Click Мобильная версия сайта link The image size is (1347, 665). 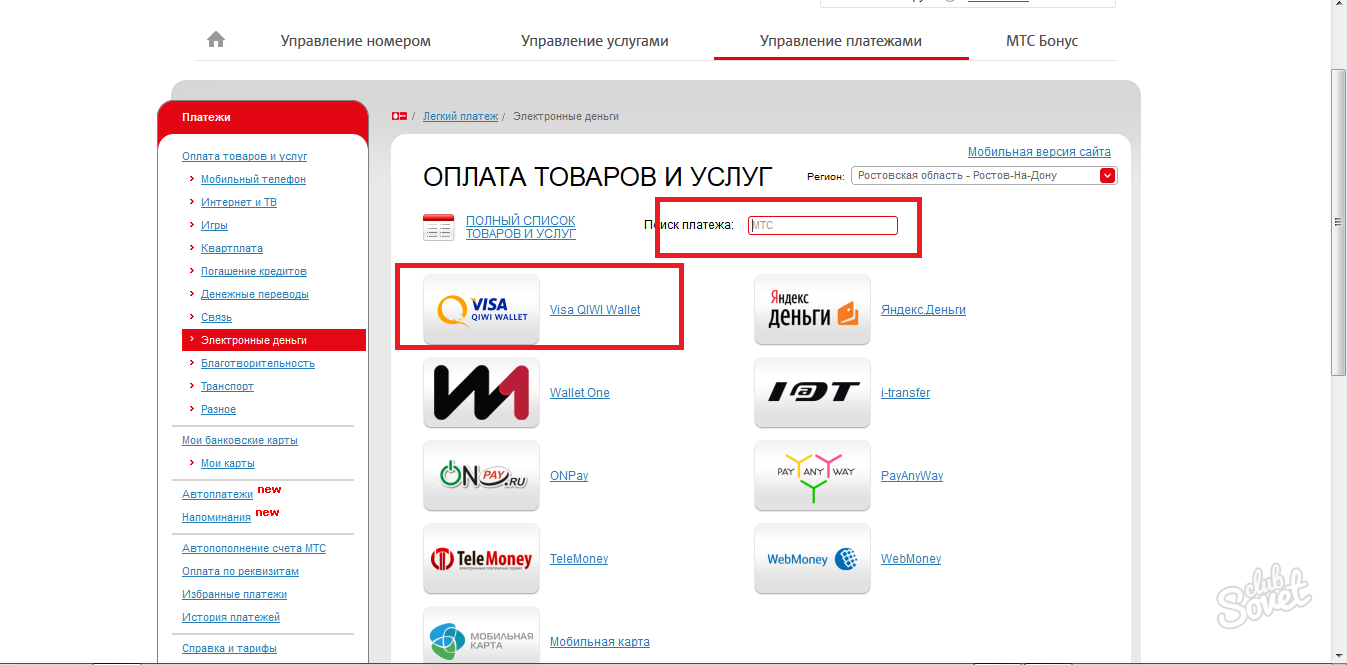1039,152
